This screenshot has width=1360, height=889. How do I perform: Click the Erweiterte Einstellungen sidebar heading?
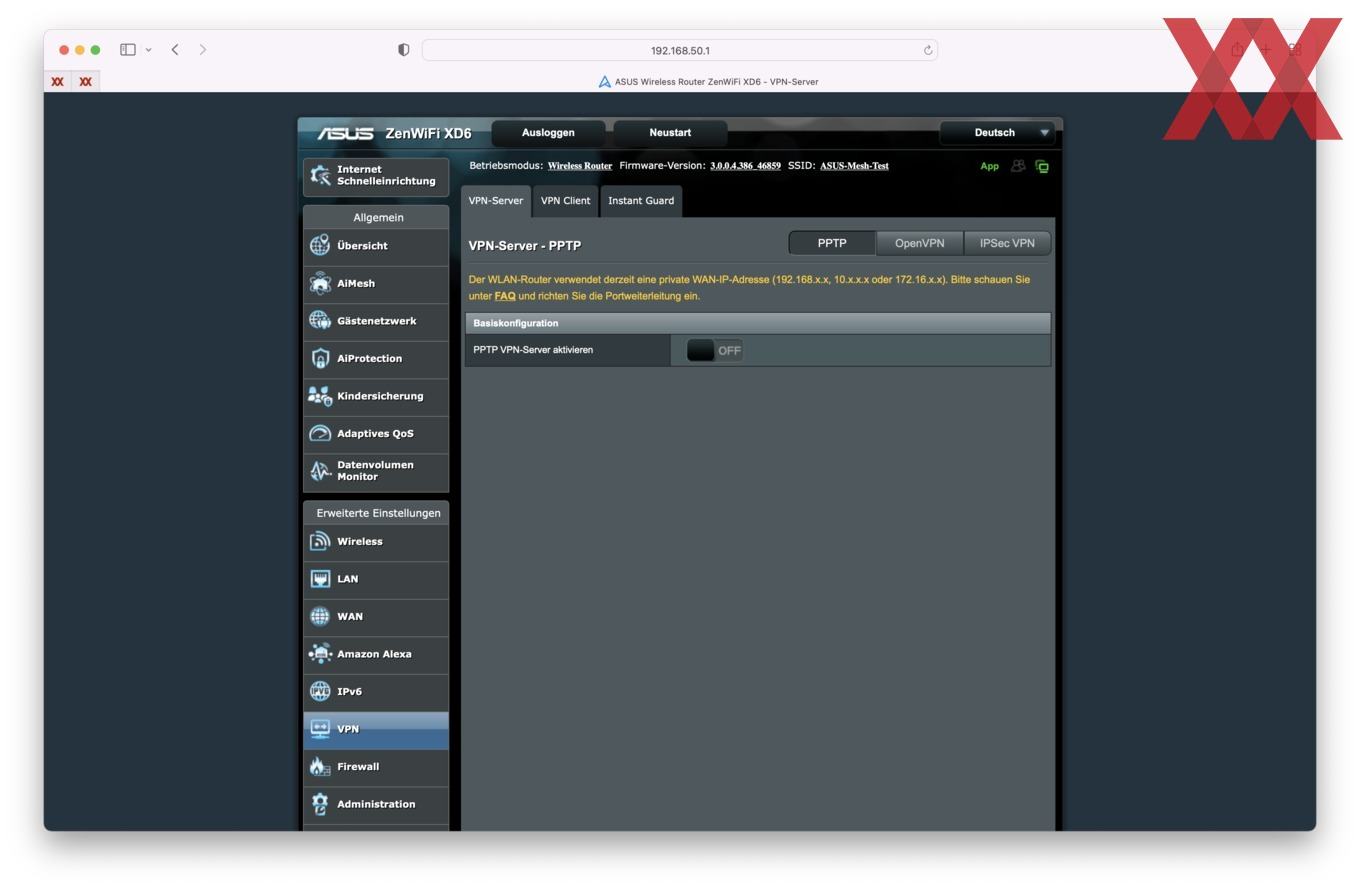coord(378,513)
